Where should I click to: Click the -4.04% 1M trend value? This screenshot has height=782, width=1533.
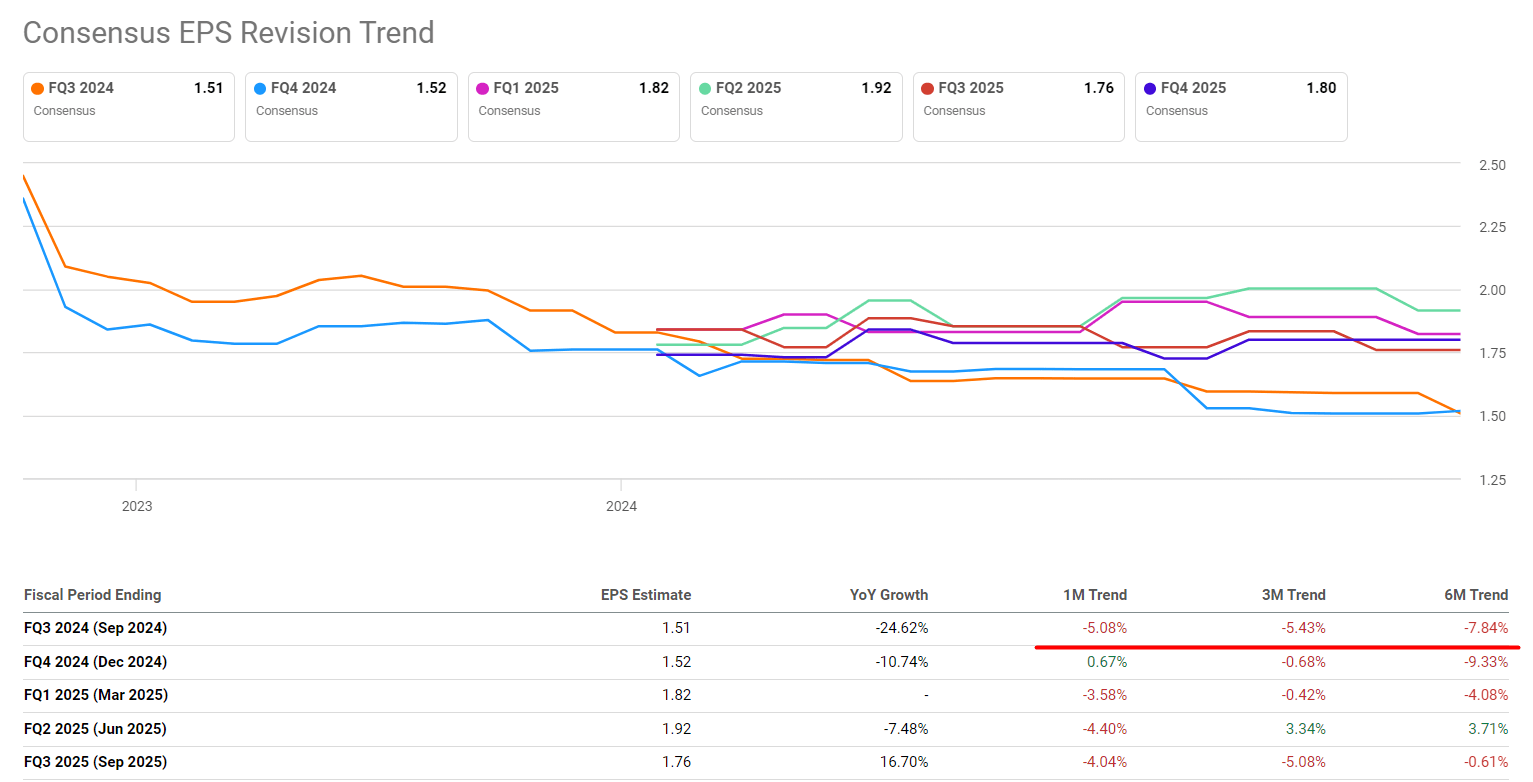click(1104, 762)
